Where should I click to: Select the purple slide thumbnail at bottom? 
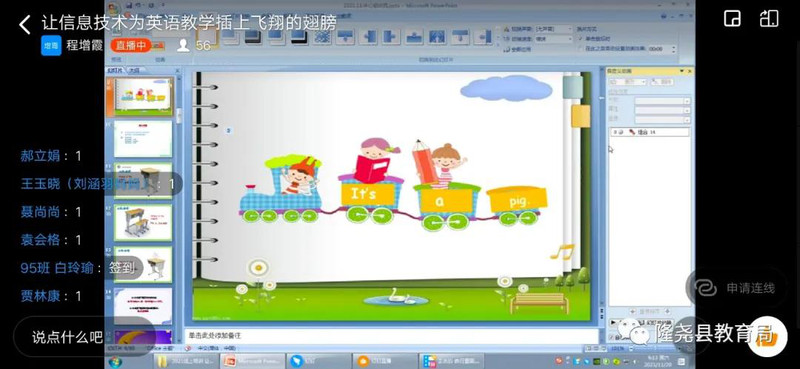[x=143, y=336]
